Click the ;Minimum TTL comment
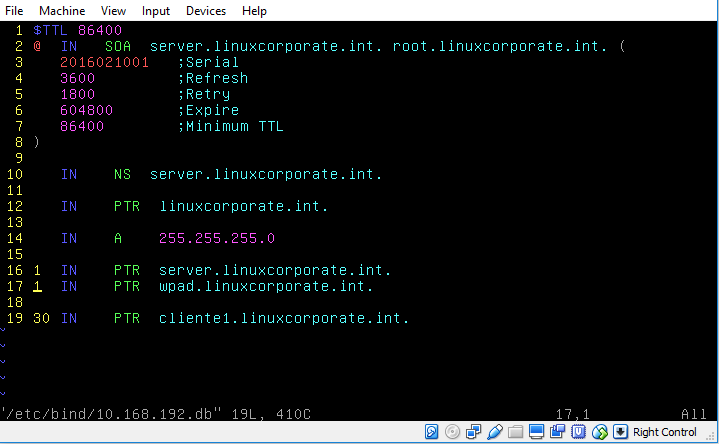The height and width of the screenshot is (444, 719). click(x=231, y=126)
